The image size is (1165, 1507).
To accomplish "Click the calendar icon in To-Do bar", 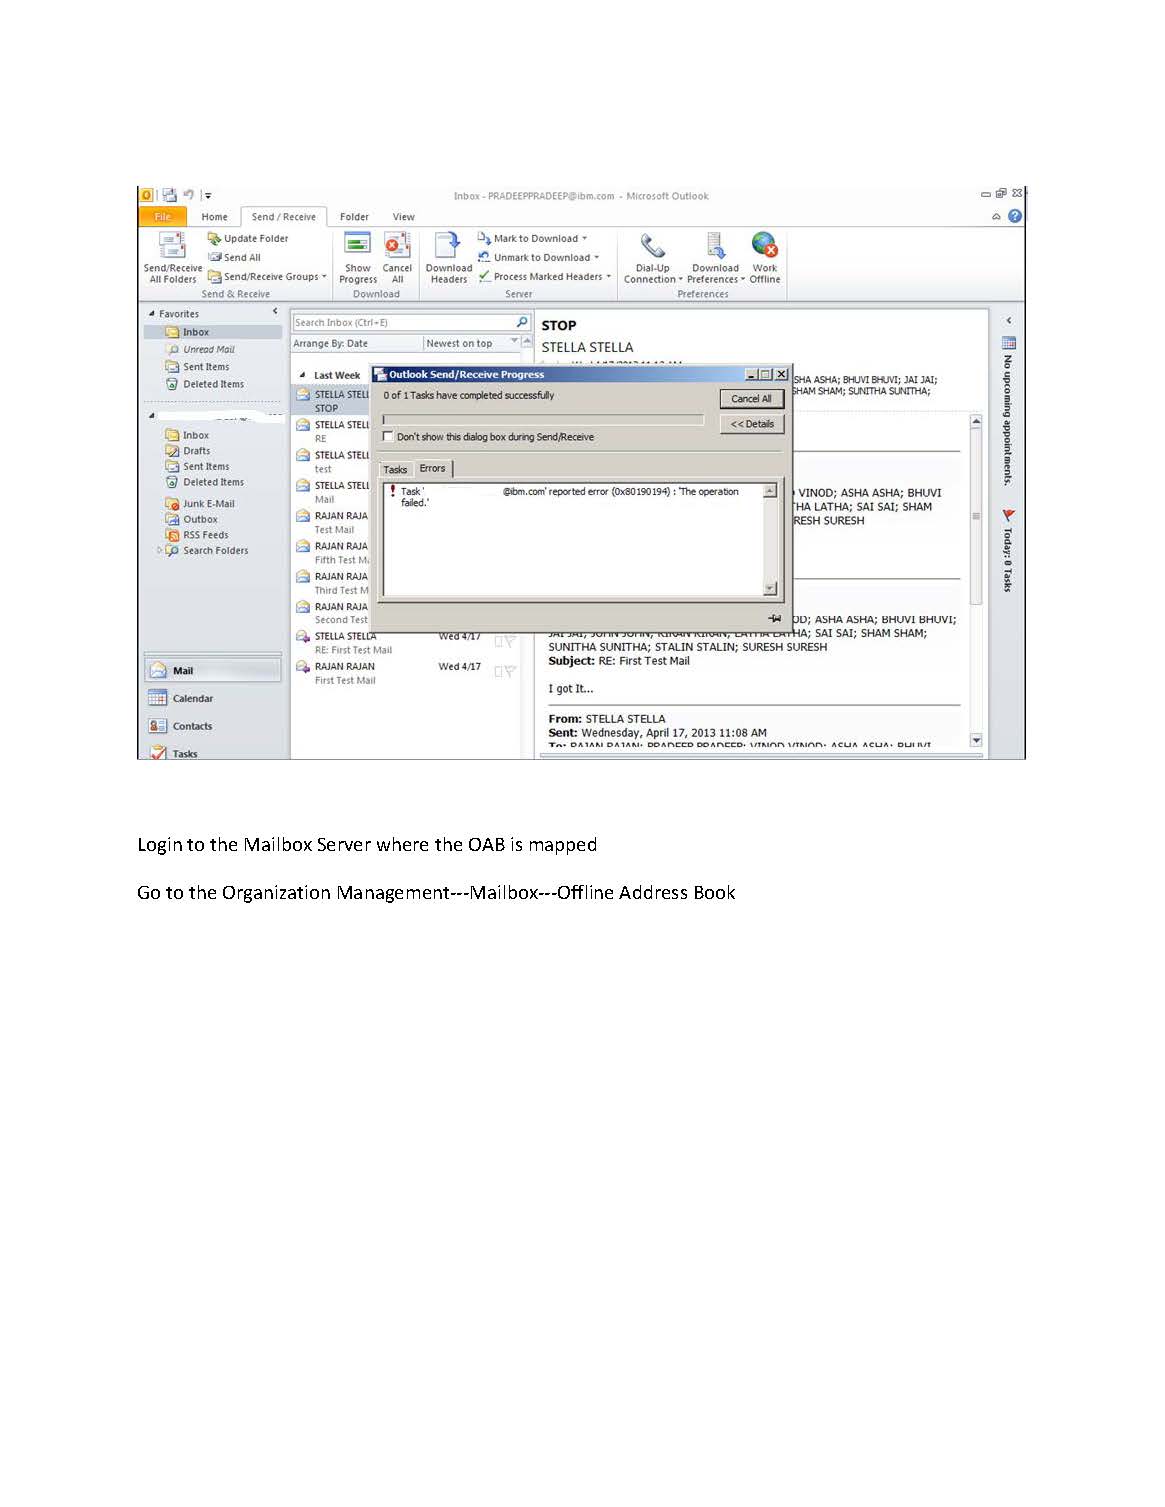I will tap(1008, 343).
